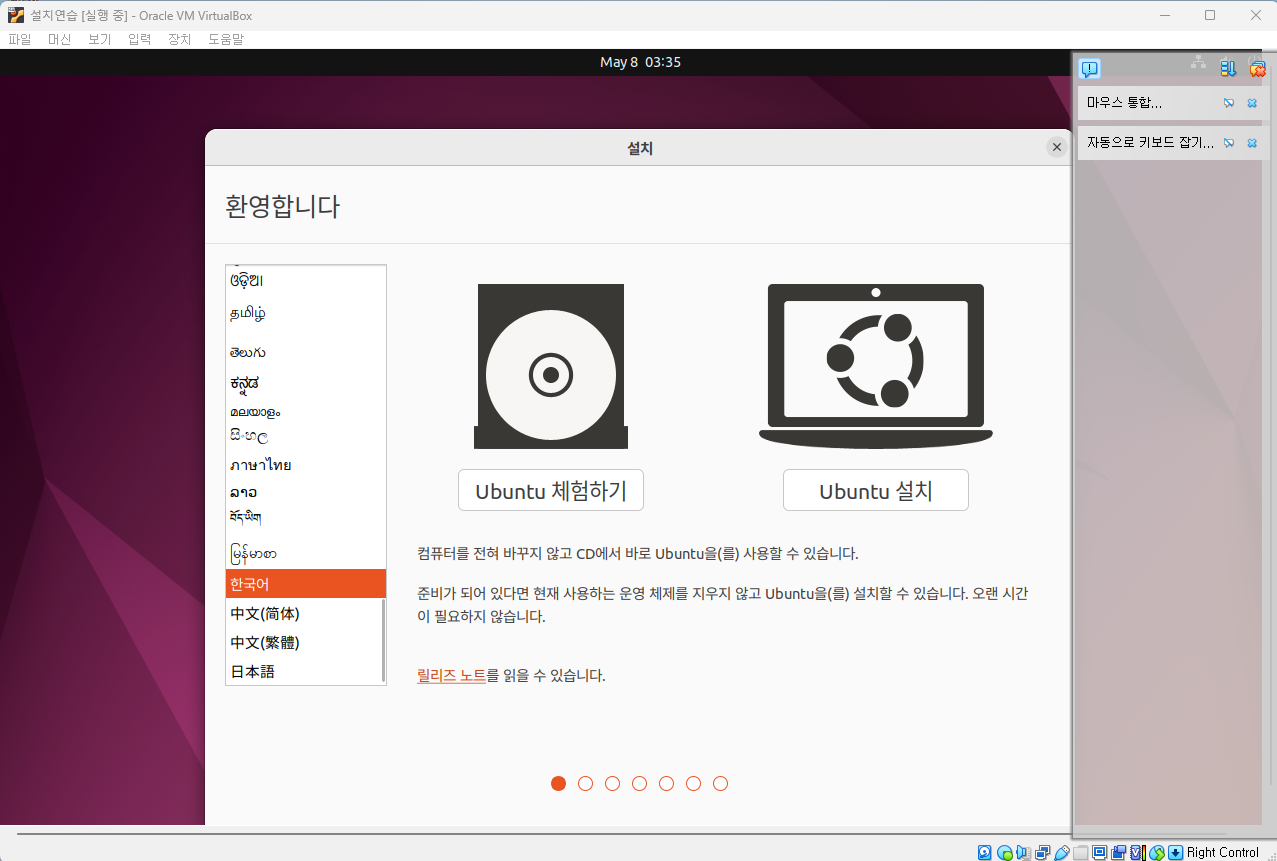Screen dimensions: 1277x861
Task: Toggle the notification center speech-bubble icon
Action: [x=1090, y=69]
